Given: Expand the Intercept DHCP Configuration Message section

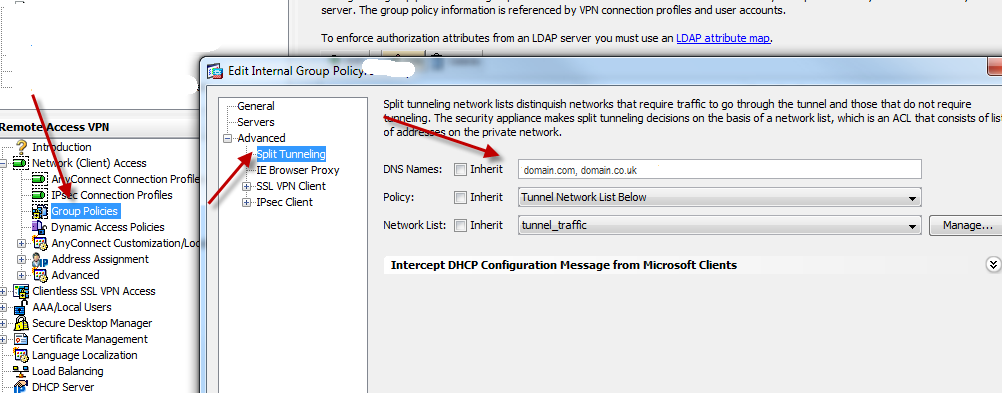Looking at the screenshot, I should coord(992,265).
